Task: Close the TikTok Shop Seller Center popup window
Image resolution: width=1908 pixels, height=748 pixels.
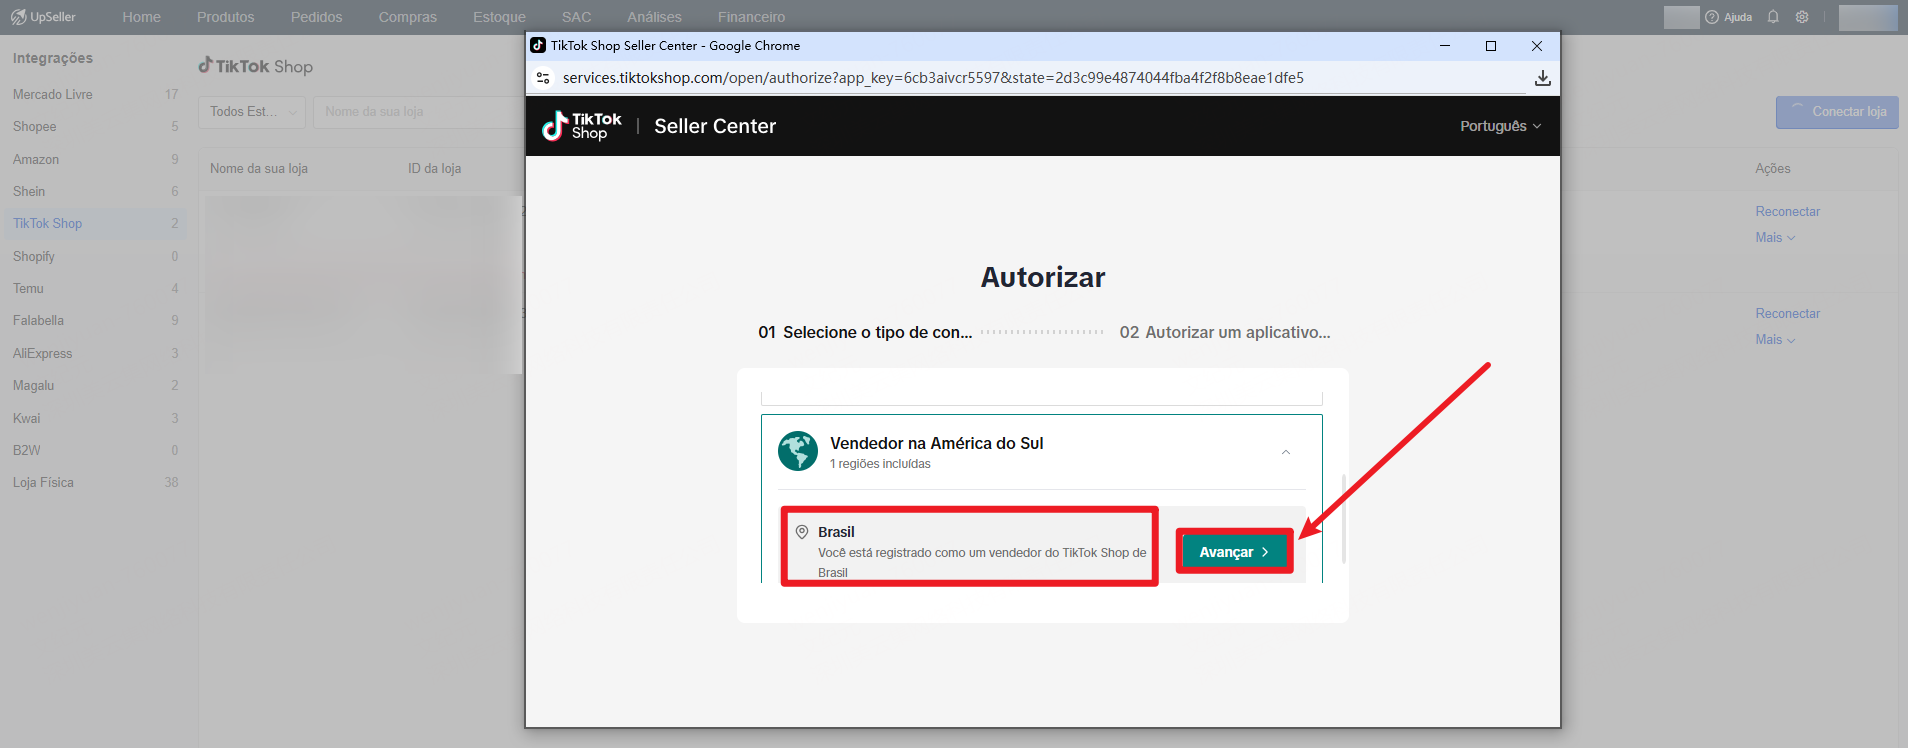Action: pyautogui.click(x=1537, y=46)
